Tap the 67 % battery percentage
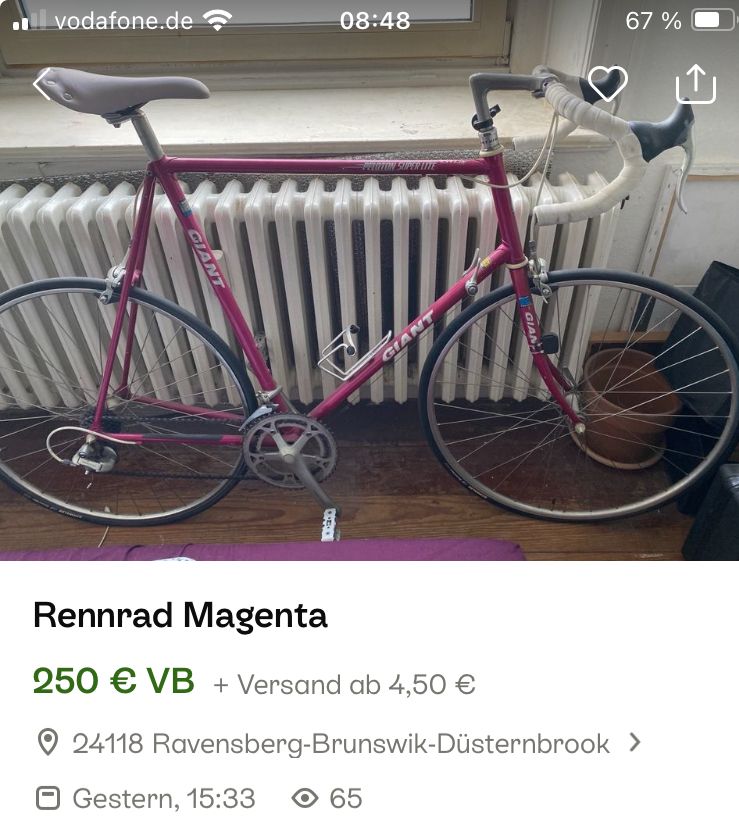 pos(653,21)
